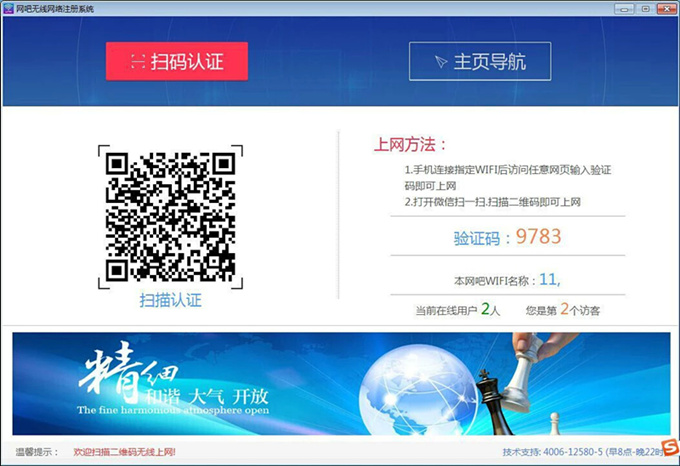Click the scan frame icon in 扫码认证
This screenshot has height=466, width=680.
[x=138, y=62]
